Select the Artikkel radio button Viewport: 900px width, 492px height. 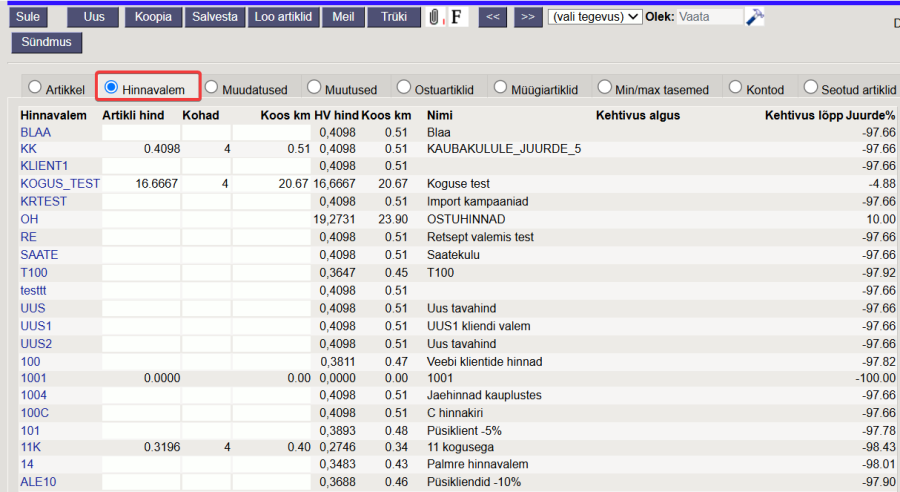pos(35,87)
